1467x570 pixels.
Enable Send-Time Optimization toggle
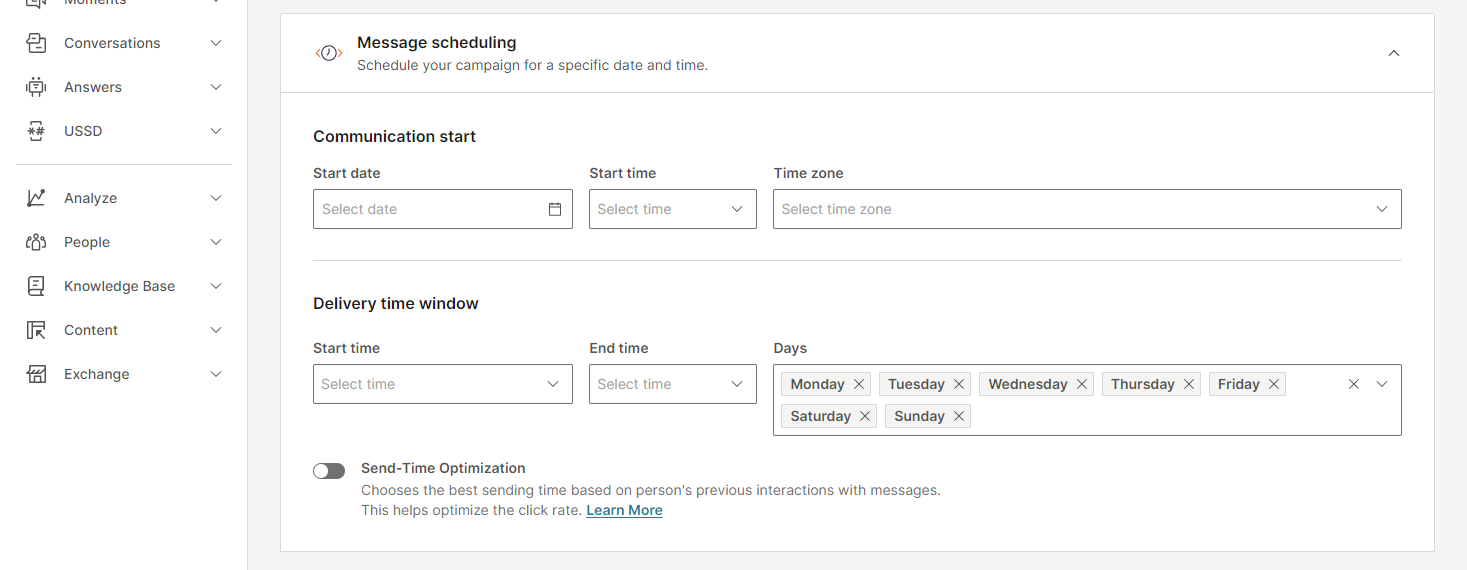[x=329, y=471]
